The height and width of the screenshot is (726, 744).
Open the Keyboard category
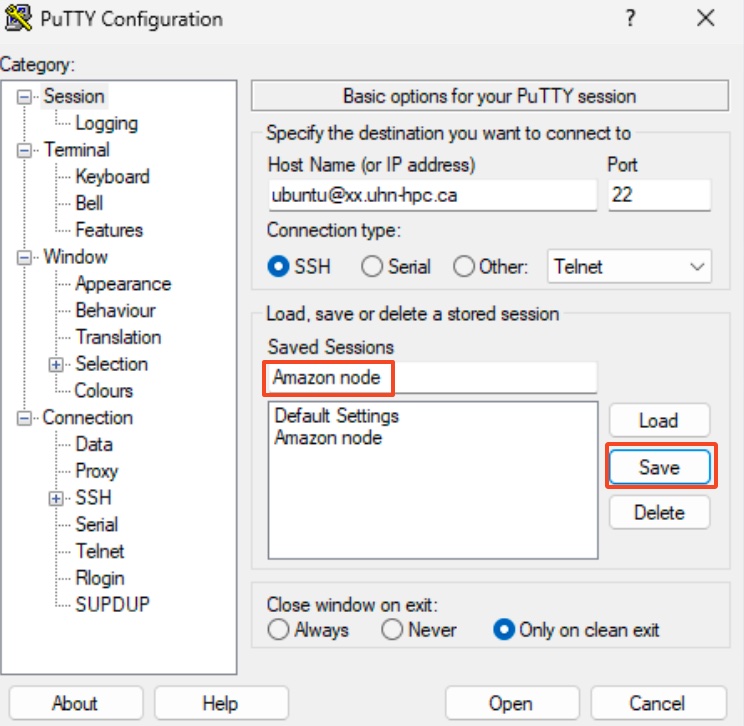click(112, 177)
